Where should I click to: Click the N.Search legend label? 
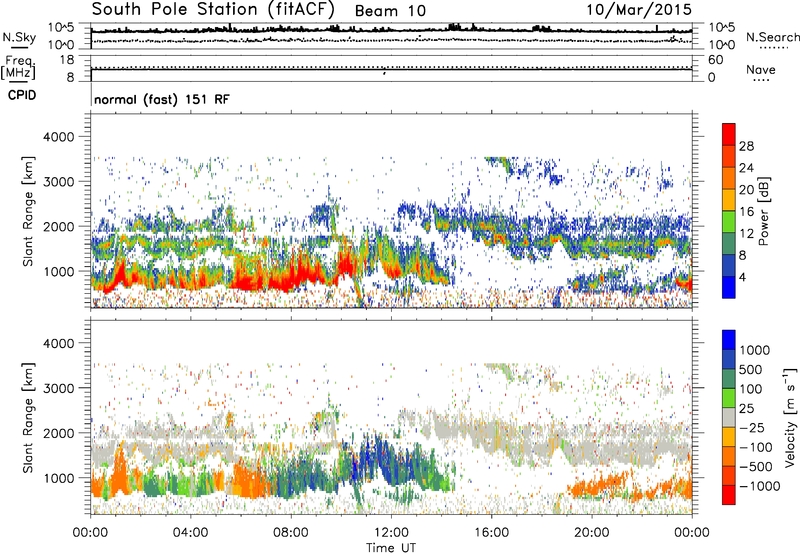click(772, 37)
